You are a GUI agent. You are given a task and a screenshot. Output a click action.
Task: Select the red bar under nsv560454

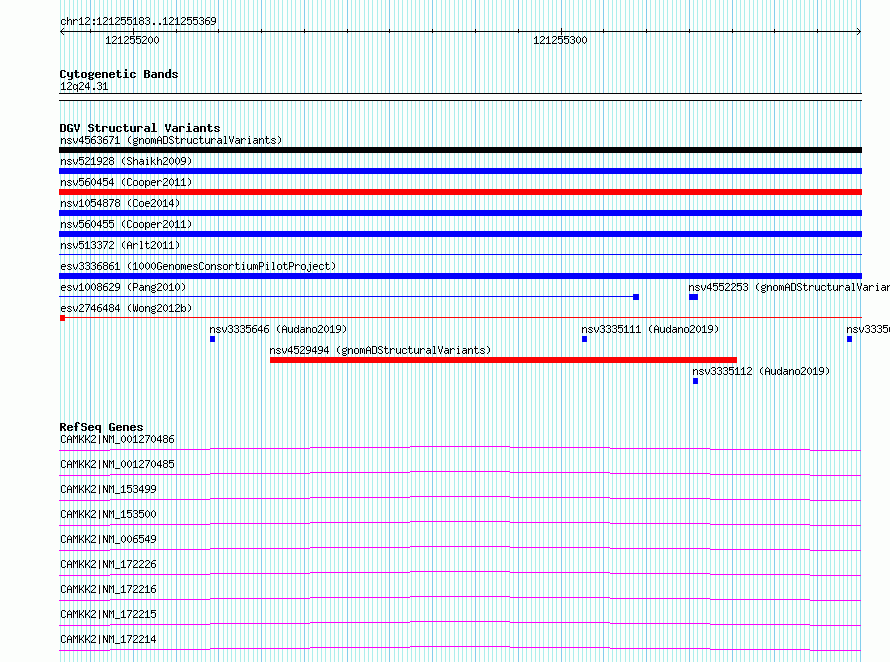coord(460,192)
